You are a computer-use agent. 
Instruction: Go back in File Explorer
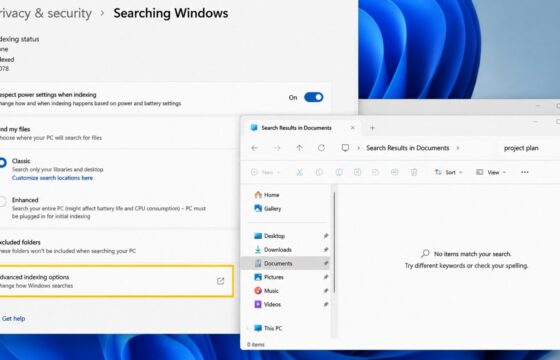tap(255, 148)
